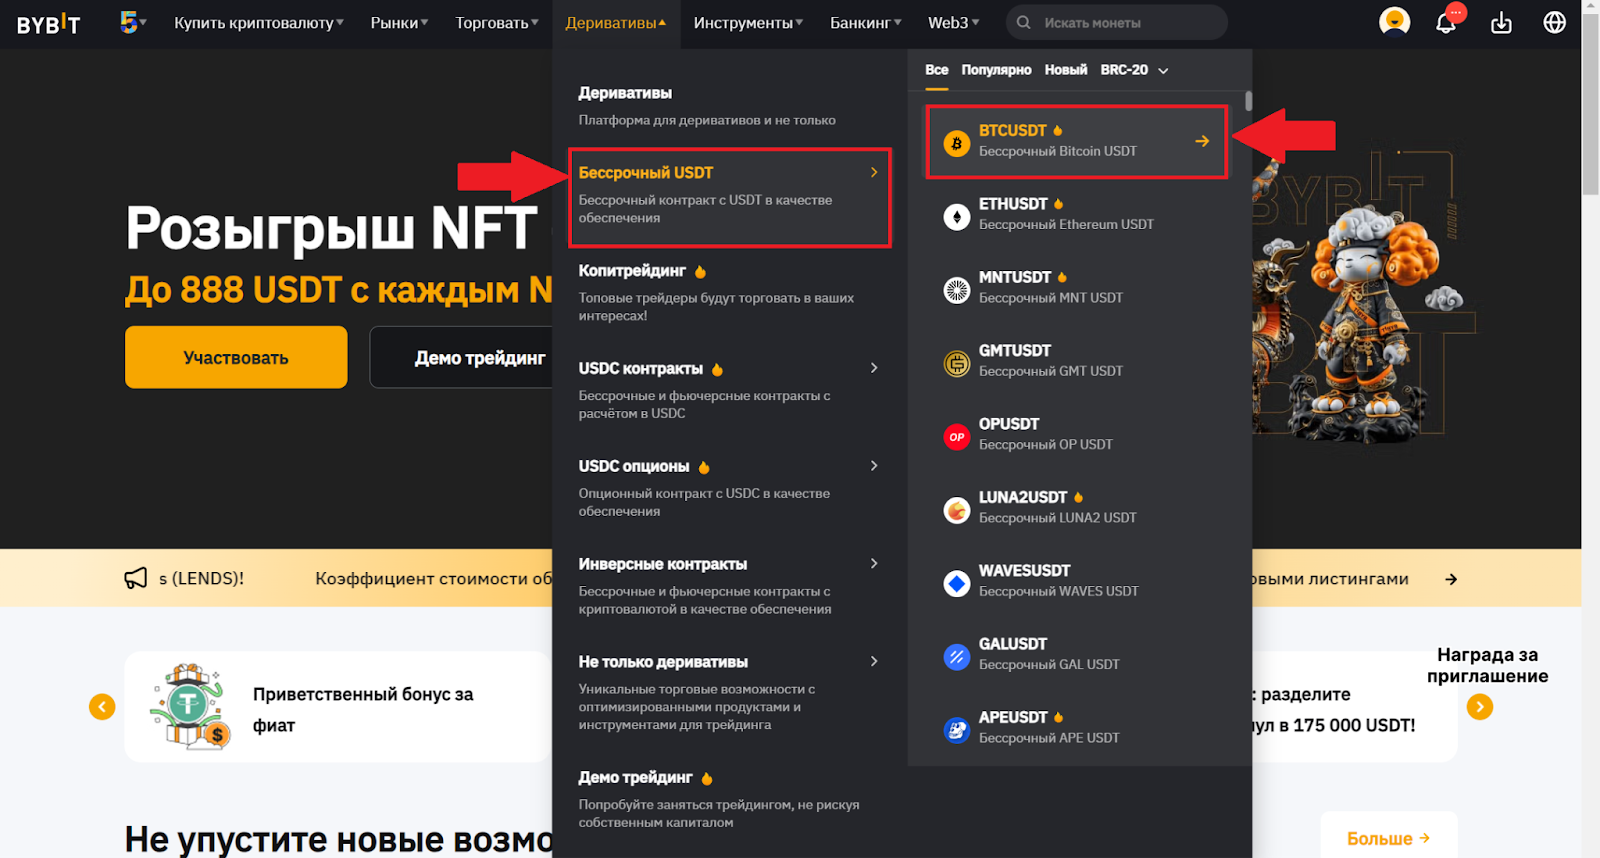Click the search magnifier icon

pos(1024,22)
